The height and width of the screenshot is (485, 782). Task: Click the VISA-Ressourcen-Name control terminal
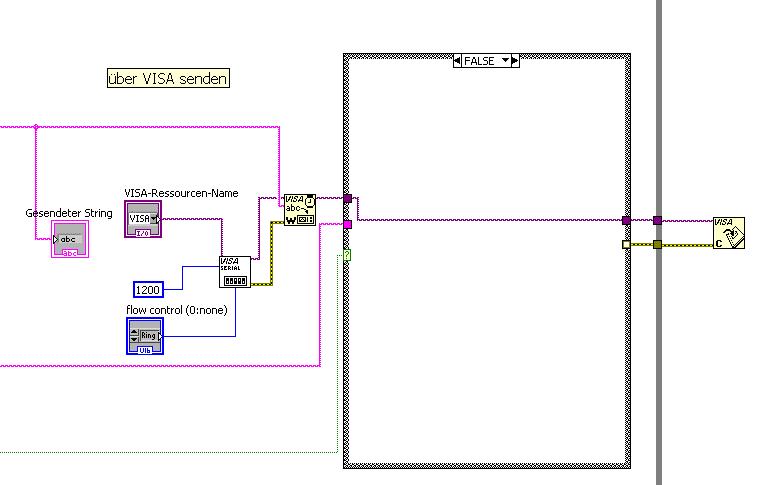click(x=143, y=219)
